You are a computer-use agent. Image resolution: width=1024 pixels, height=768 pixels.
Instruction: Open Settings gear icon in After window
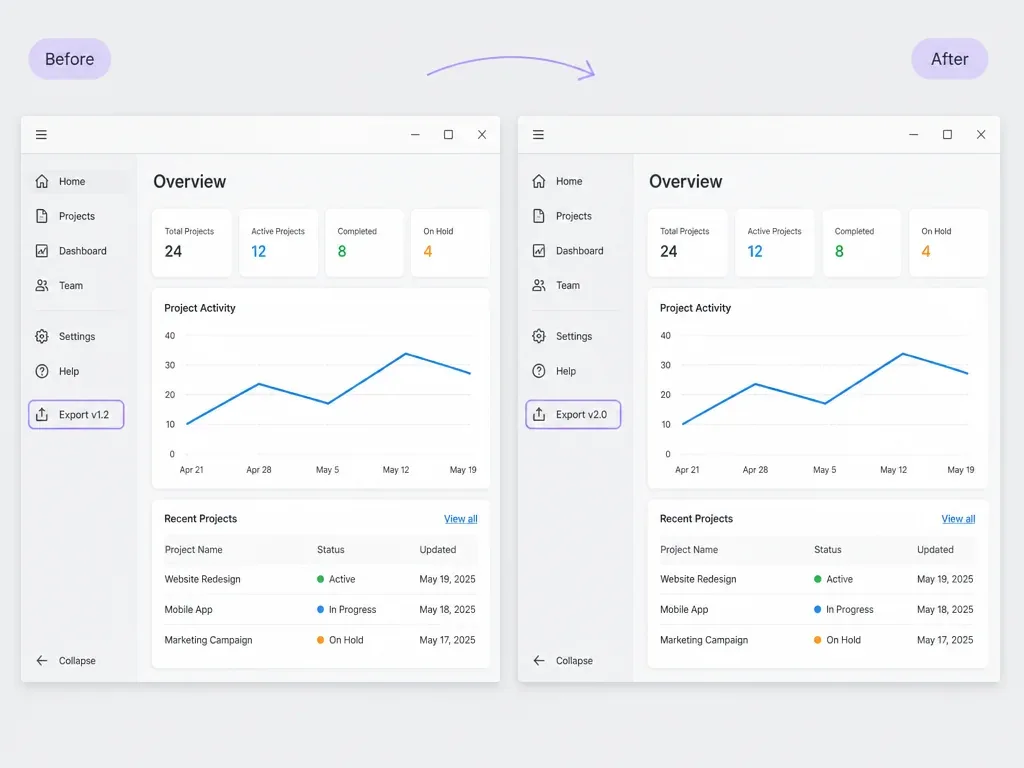click(539, 336)
